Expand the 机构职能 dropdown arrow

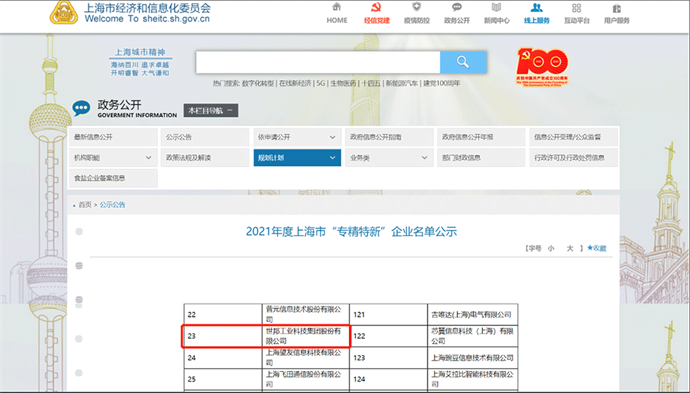(148, 158)
